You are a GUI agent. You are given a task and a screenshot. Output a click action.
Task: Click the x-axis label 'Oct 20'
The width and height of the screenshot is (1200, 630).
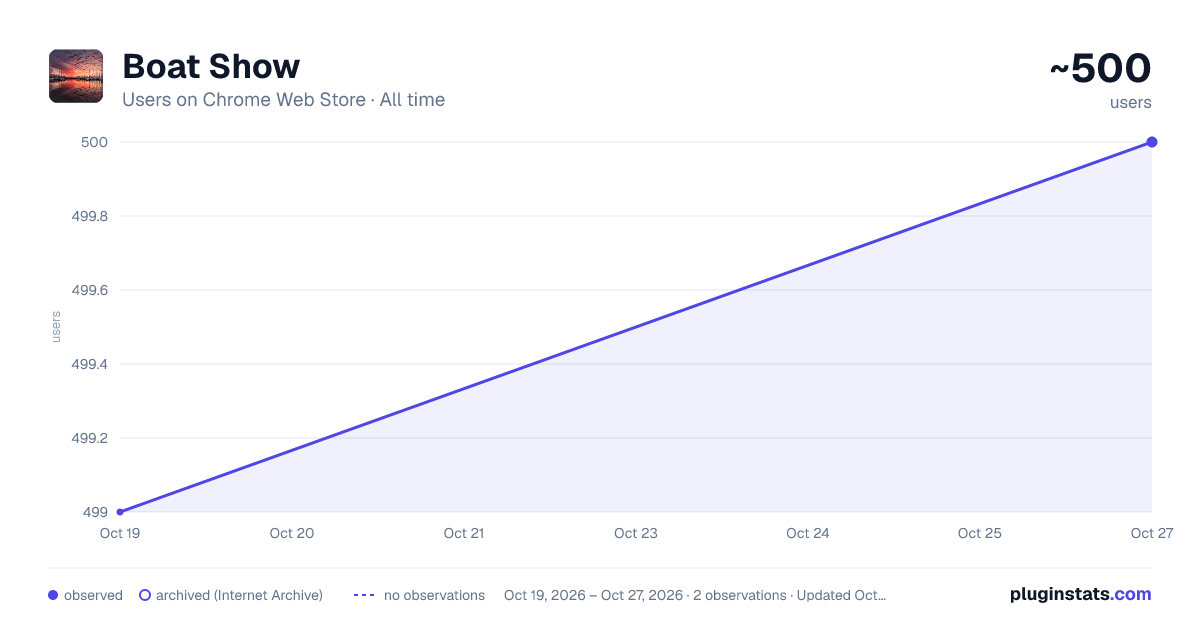pyautogui.click(x=292, y=533)
